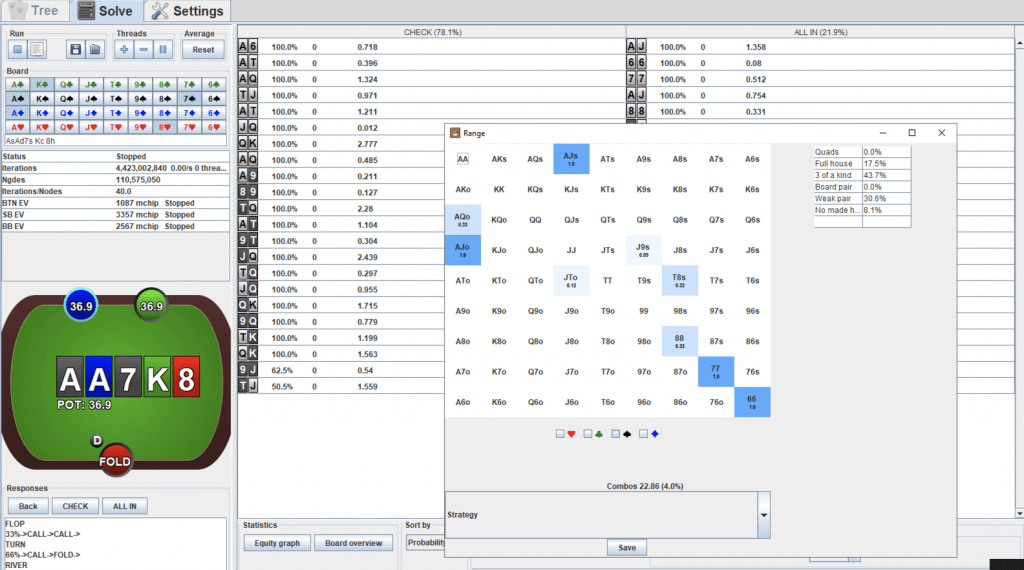Check the diamonds suit checkbox
This screenshot has height=570, width=1024.
644,434
